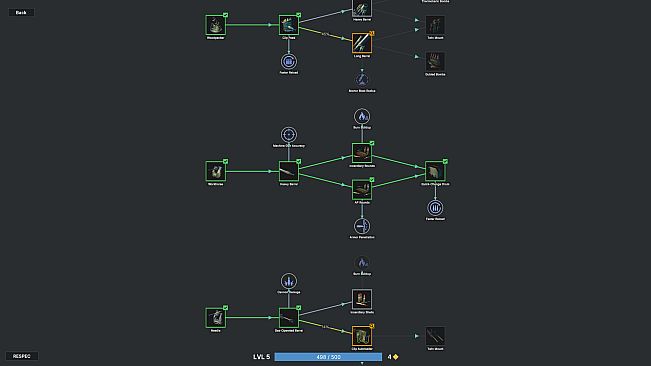
Task: Select the Guided Bombs node
Action: (435, 61)
